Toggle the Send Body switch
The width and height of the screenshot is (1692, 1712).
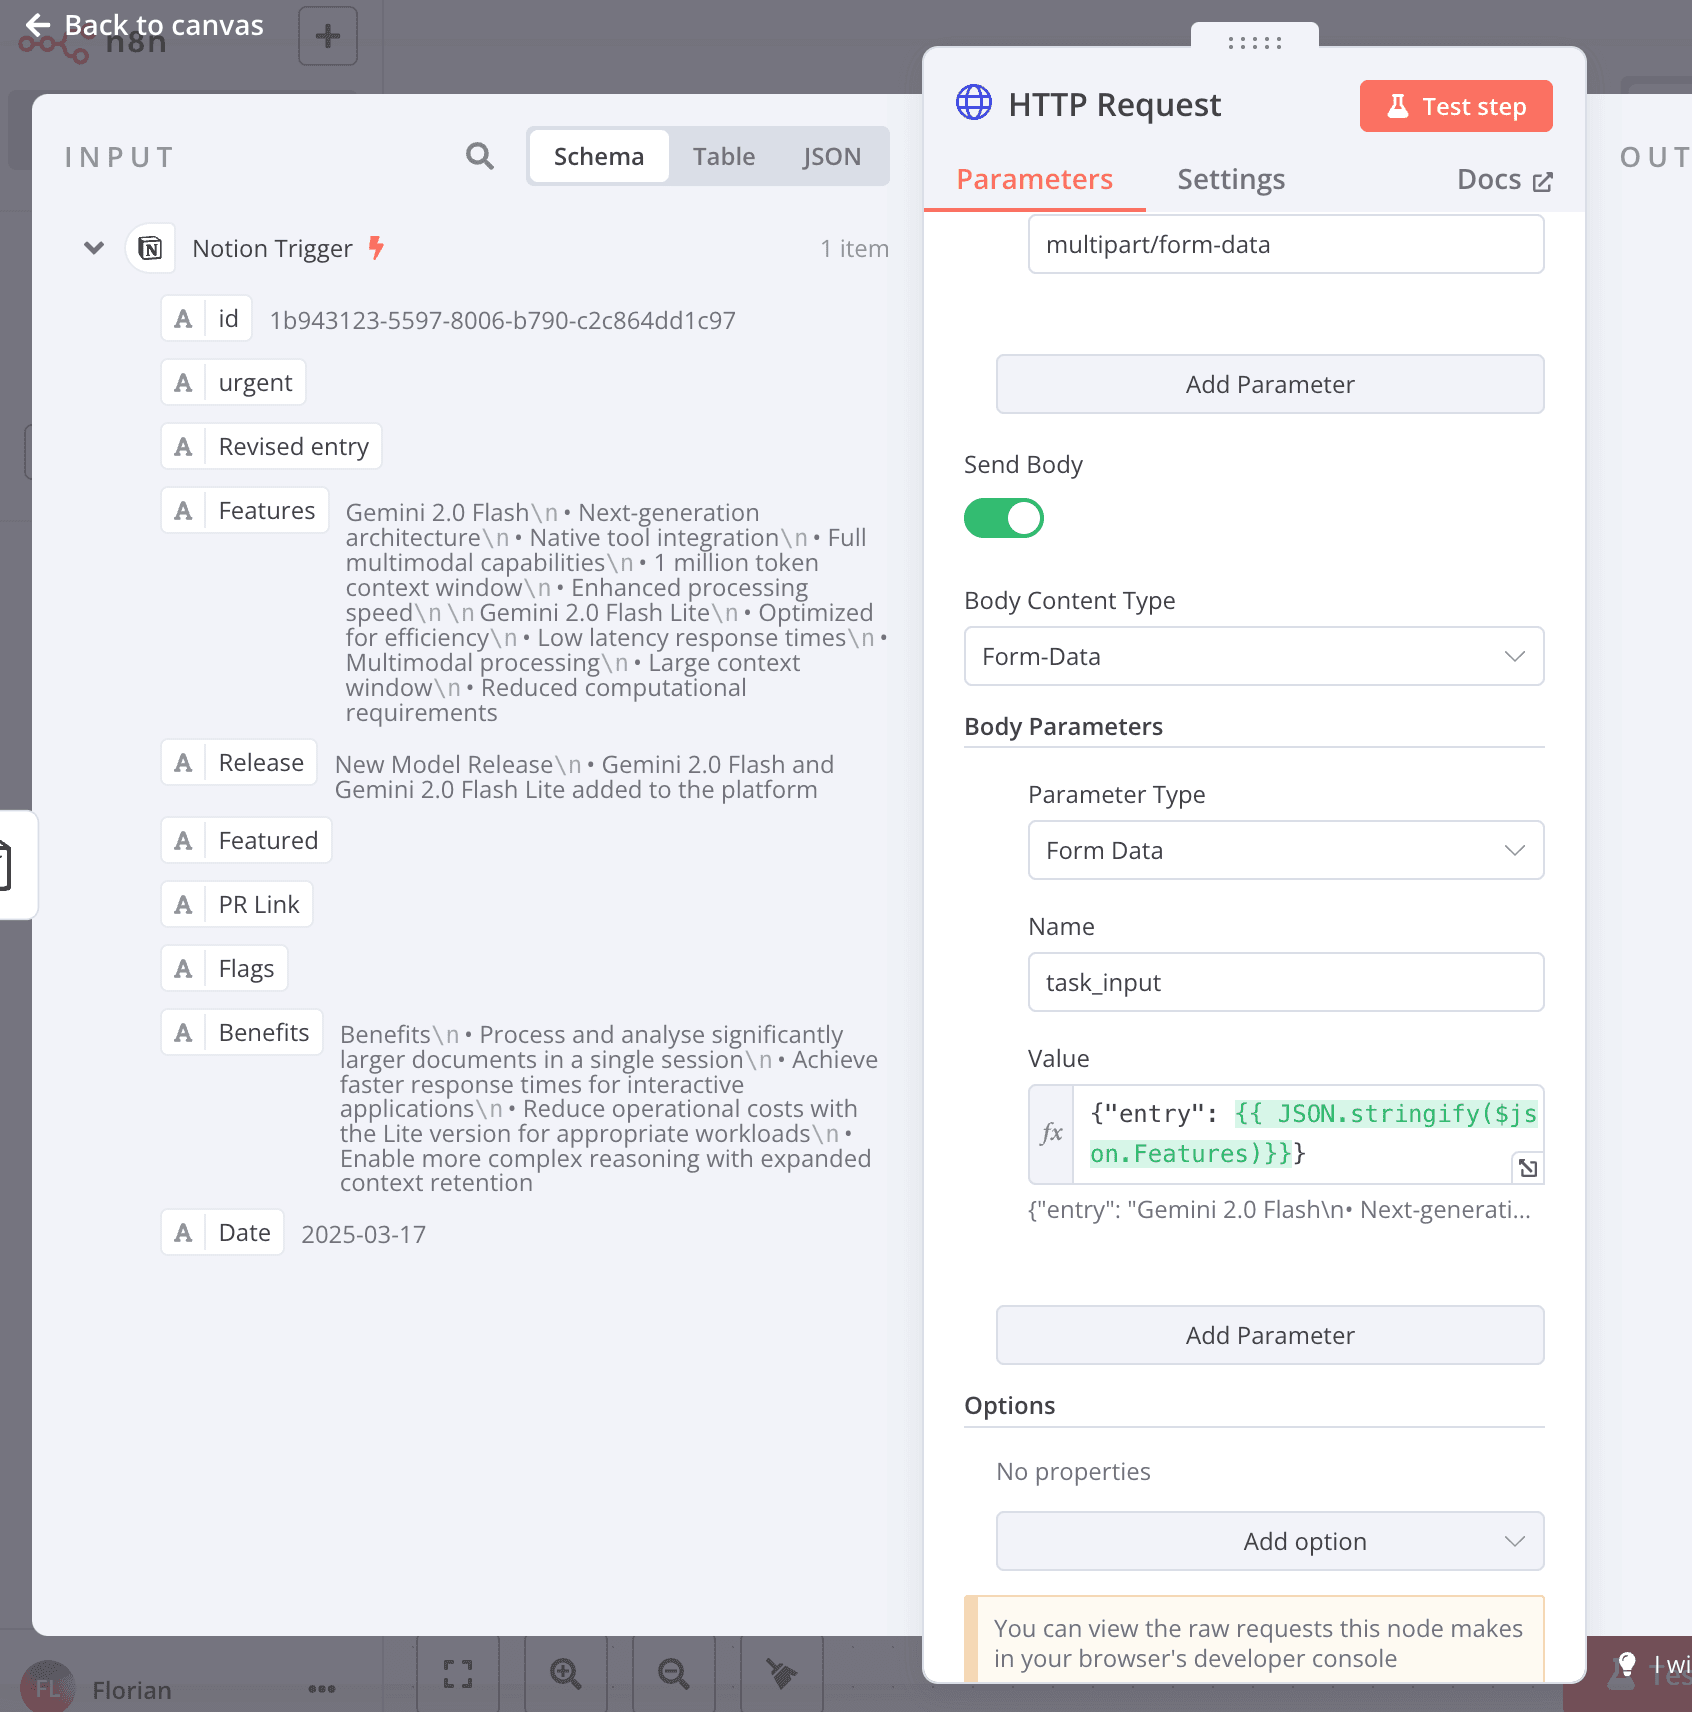[1004, 518]
